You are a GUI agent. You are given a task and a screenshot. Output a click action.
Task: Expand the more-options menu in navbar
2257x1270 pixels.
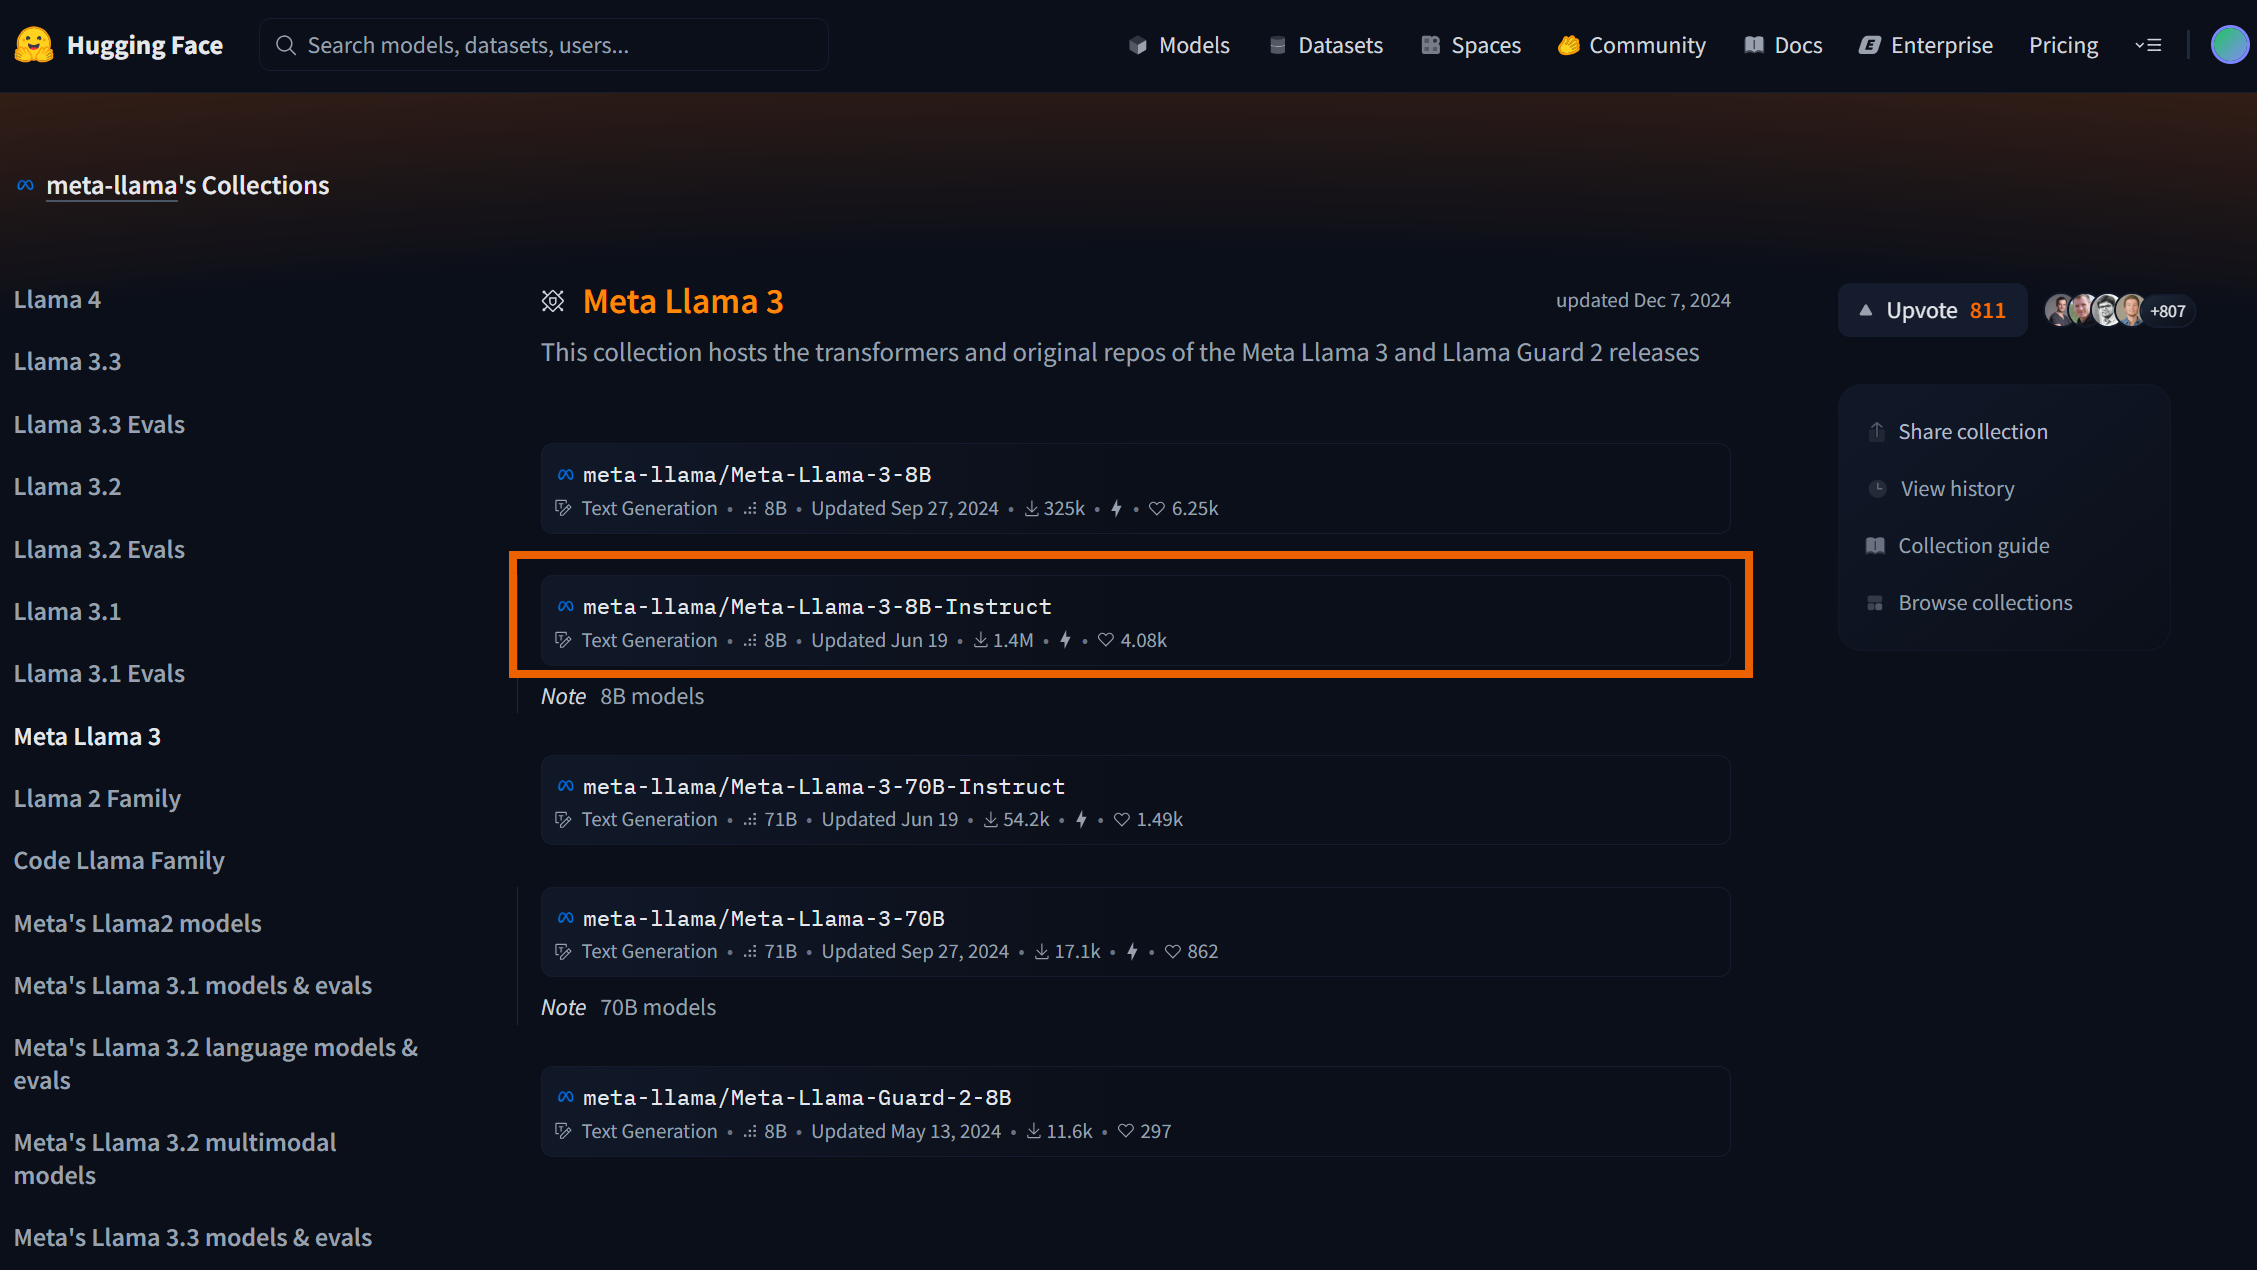(x=2148, y=45)
